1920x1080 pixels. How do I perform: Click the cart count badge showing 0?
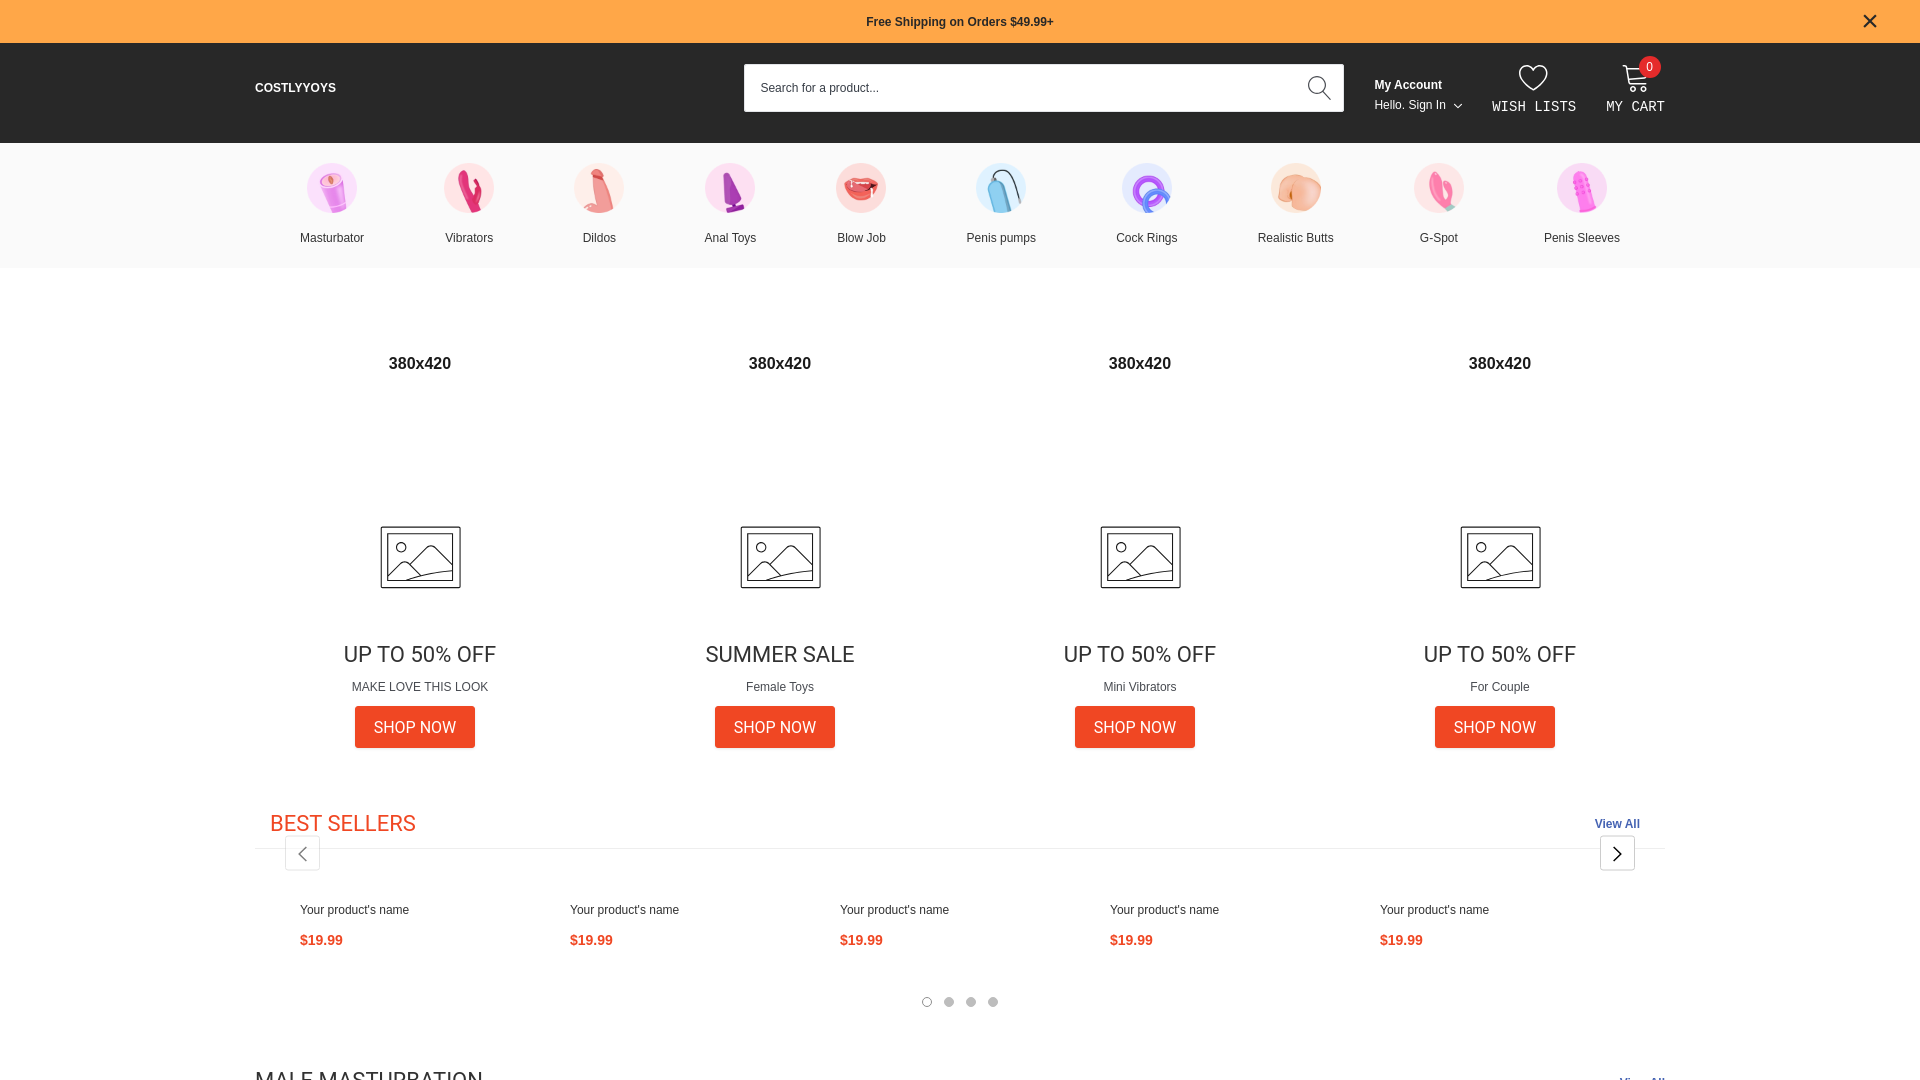(1650, 67)
